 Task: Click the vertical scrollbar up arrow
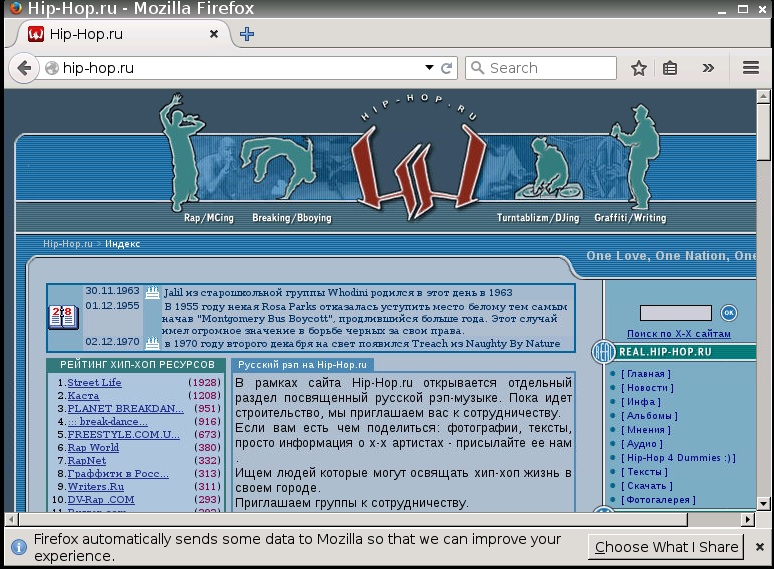click(763, 96)
